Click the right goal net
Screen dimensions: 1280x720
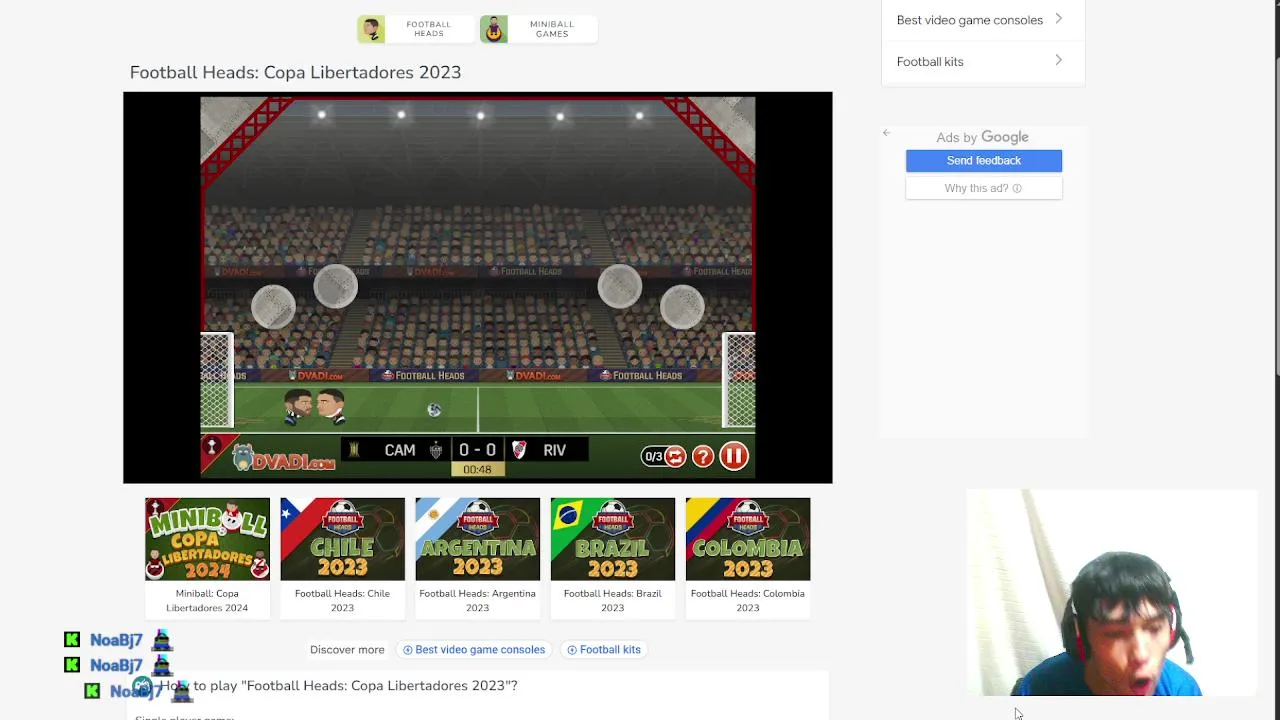[739, 380]
